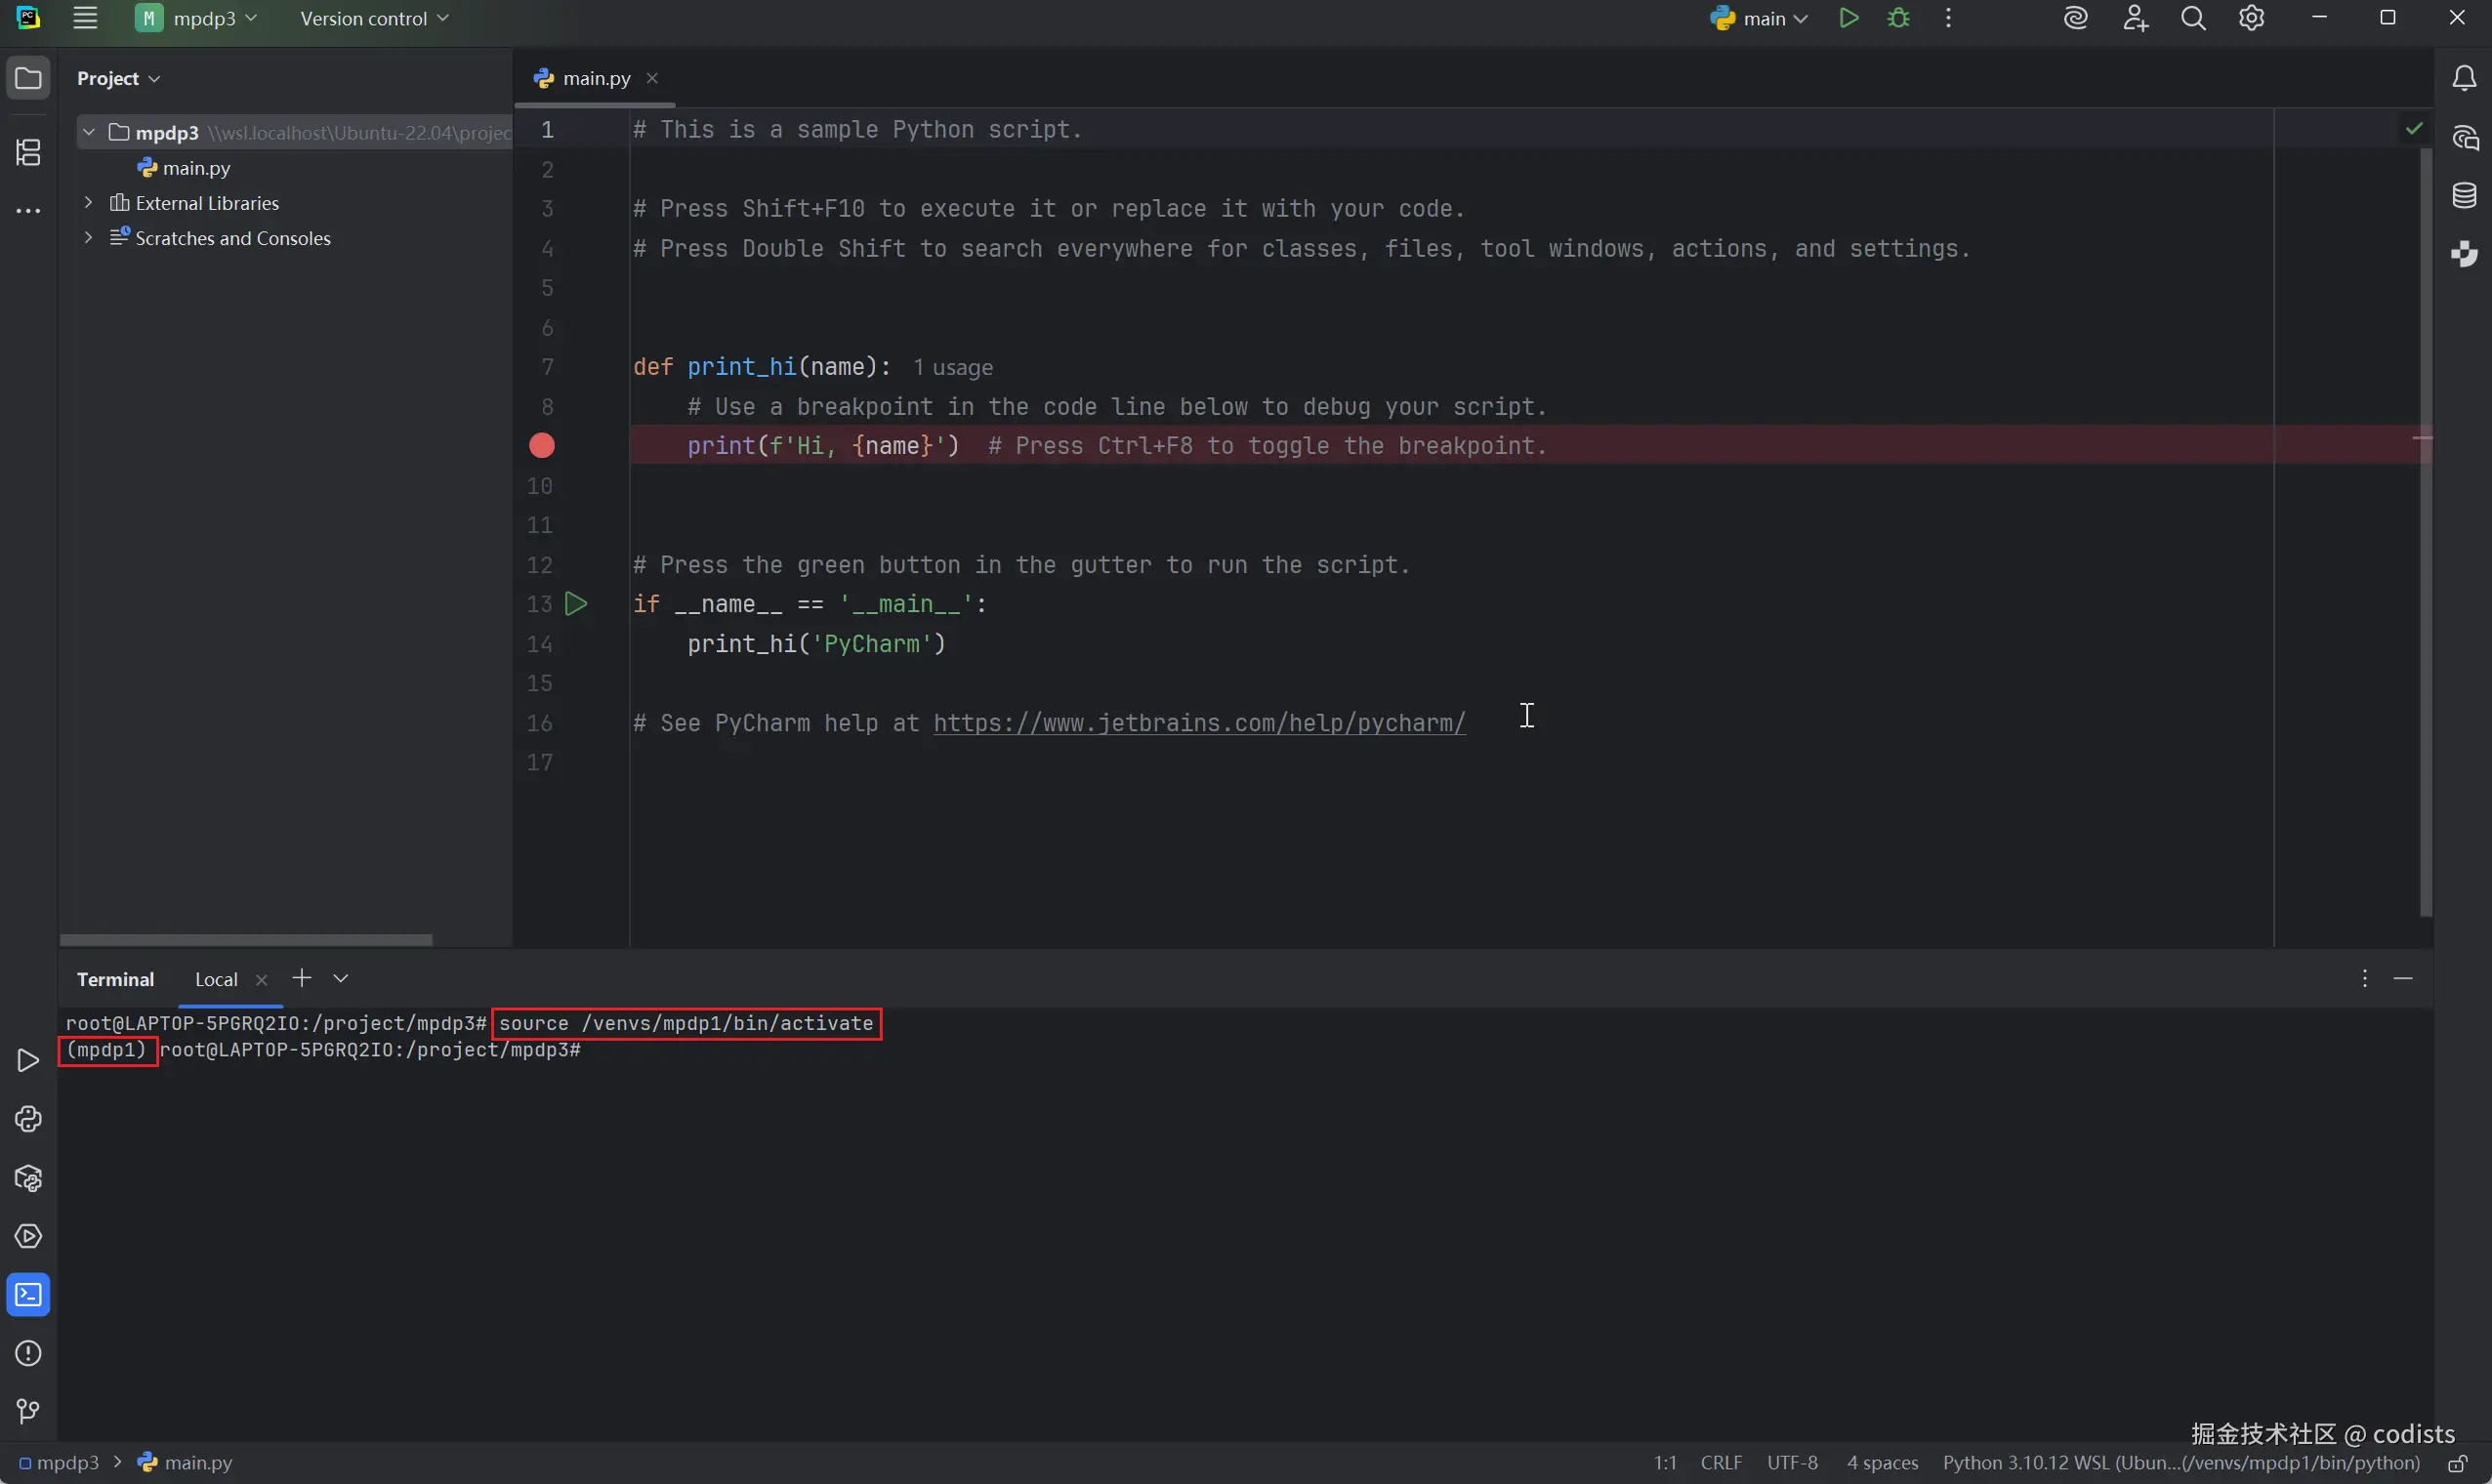Open the Python Packages tool window
2492x1484 pixels.
[28, 1178]
